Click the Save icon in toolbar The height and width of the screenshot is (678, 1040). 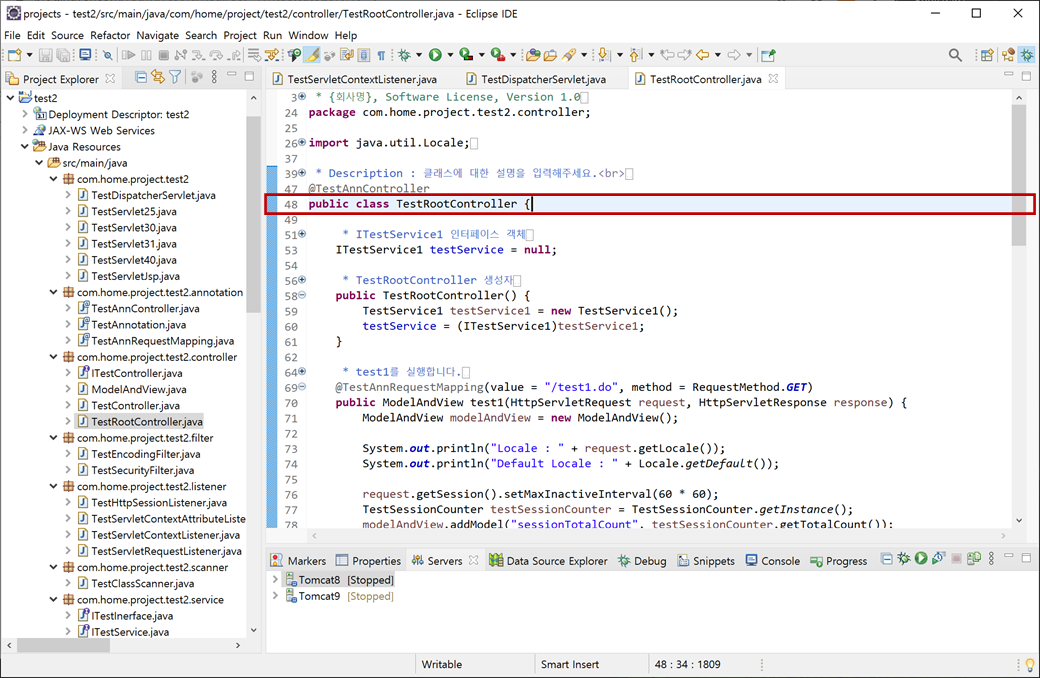point(45,56)
